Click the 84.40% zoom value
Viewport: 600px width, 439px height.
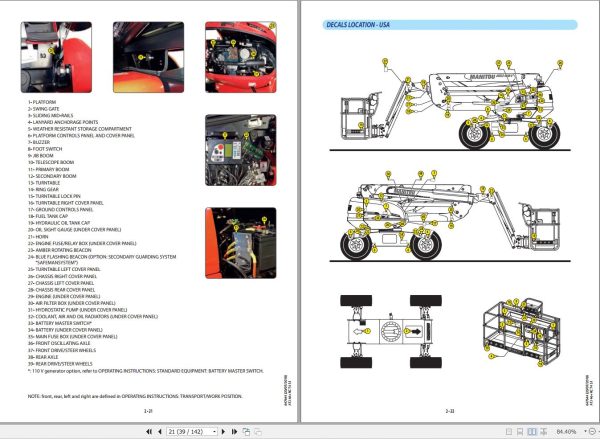pyautogui.click(x=566, y=432)
